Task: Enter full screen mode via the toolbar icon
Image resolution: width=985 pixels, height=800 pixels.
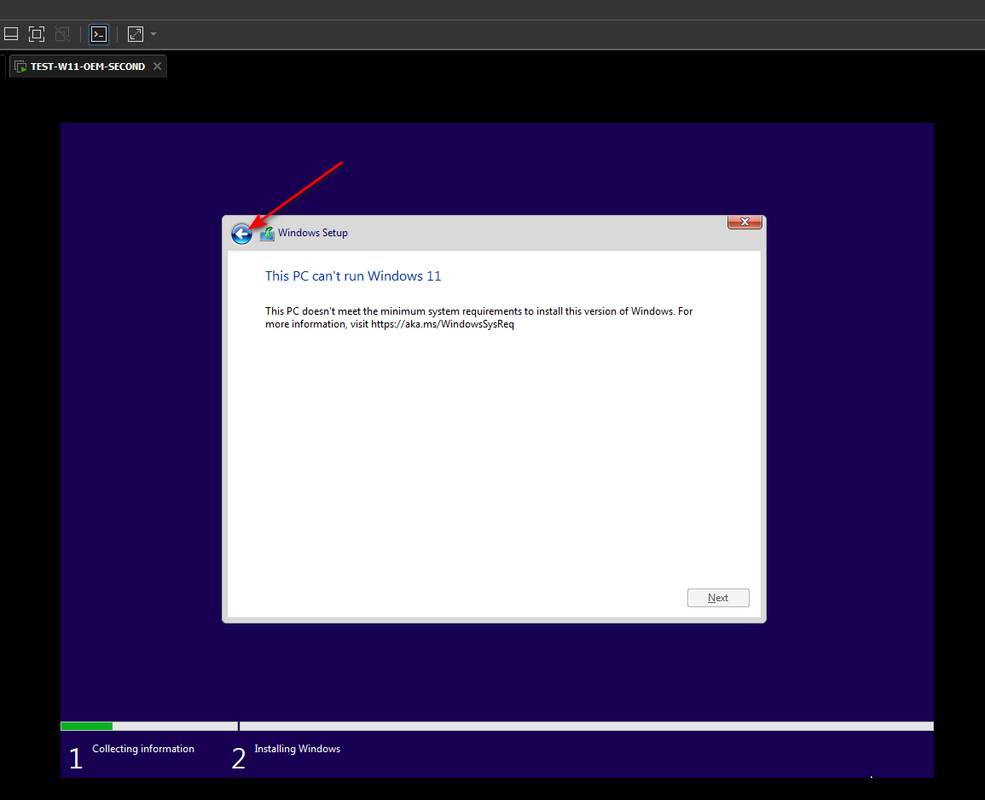Action: [36, 34]
